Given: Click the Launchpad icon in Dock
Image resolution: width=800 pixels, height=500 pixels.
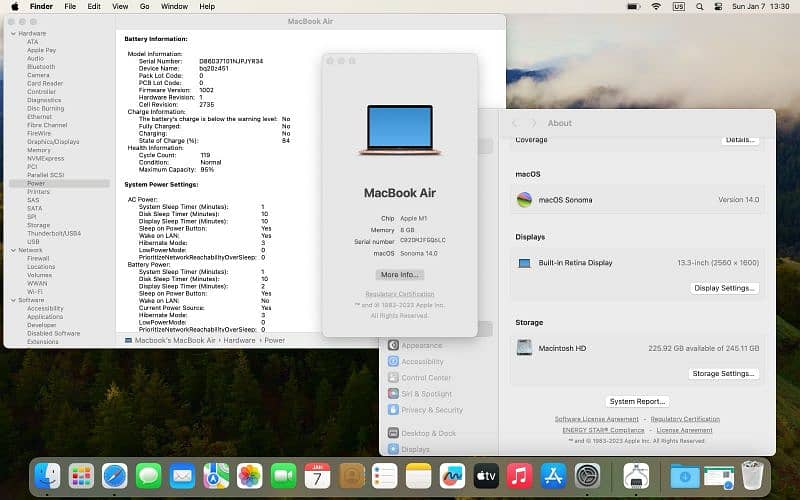Looking at the screenshot, I should (x=81, y=476).
